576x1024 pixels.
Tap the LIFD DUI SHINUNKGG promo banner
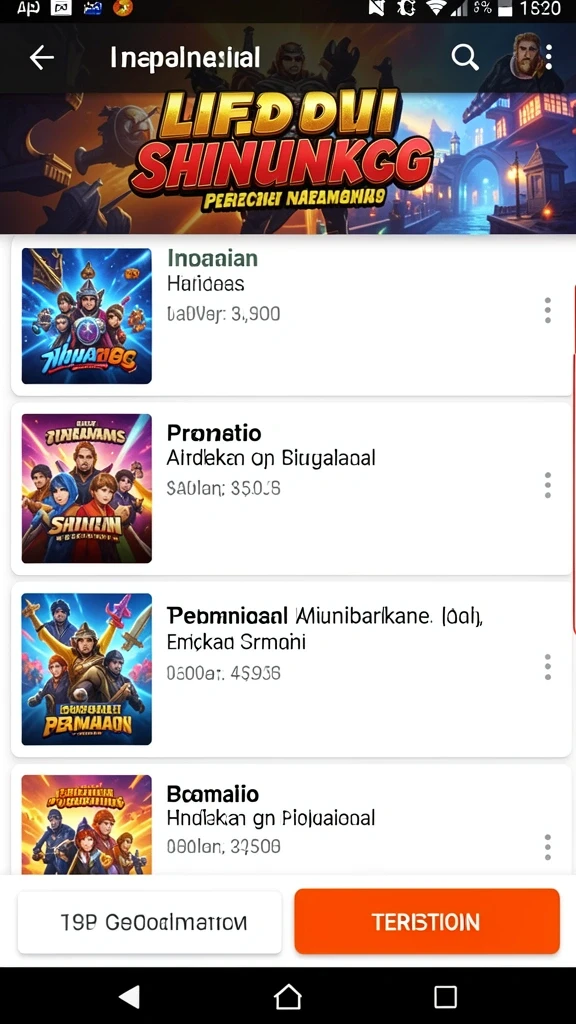(288, 163)
